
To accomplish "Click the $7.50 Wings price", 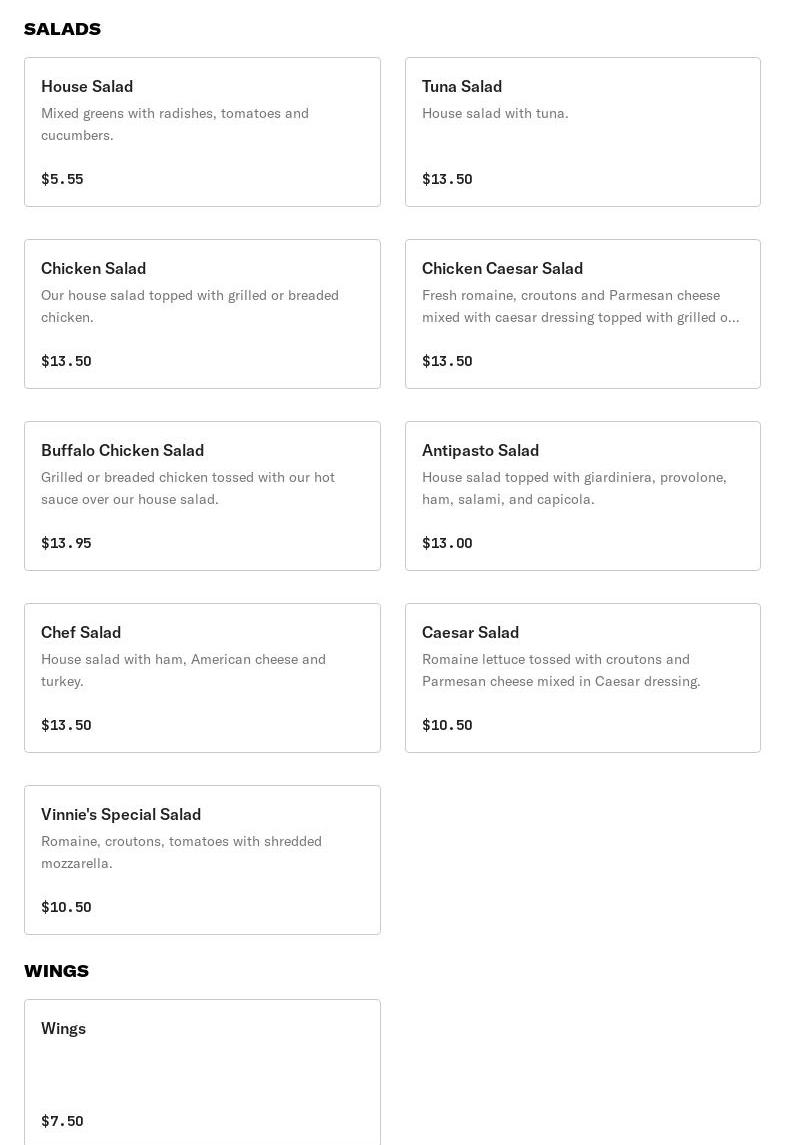I will click(62, 1121).
